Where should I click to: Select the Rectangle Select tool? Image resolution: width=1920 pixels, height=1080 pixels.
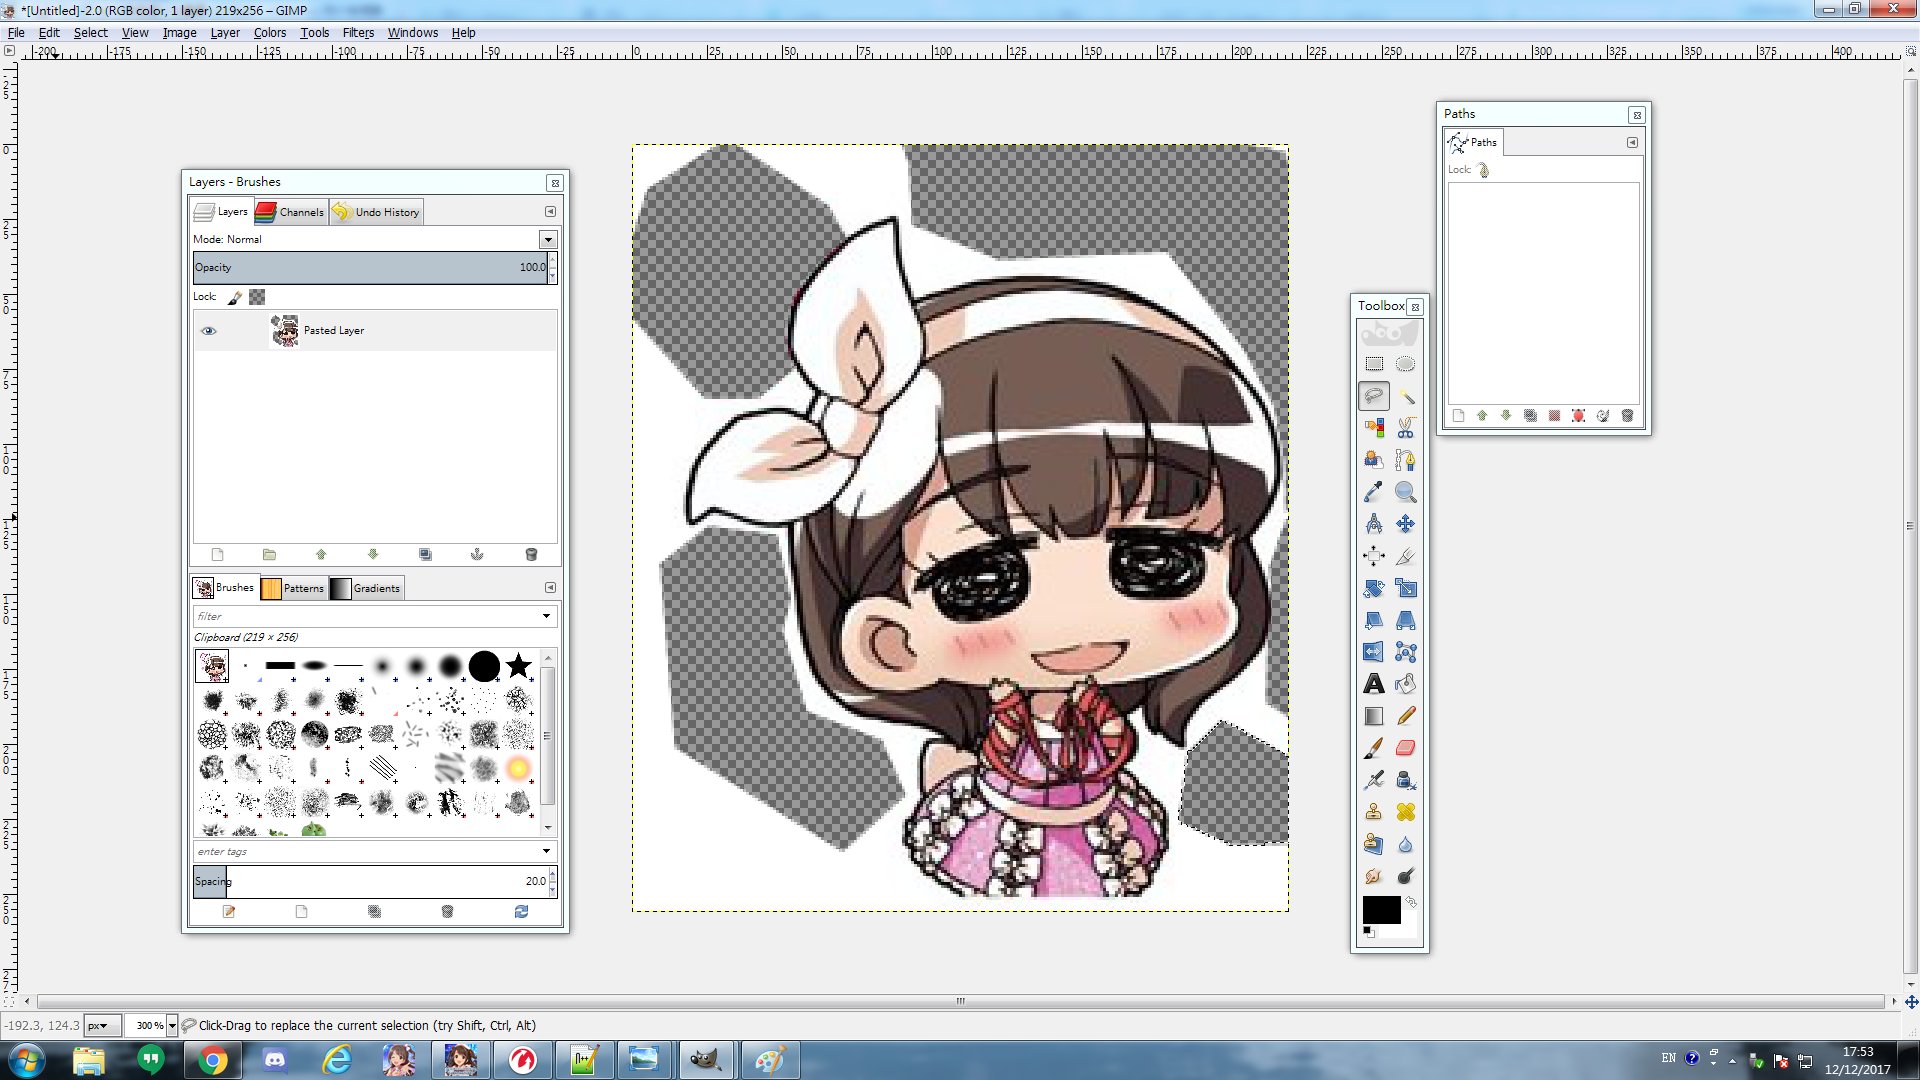coord(1374,364)
